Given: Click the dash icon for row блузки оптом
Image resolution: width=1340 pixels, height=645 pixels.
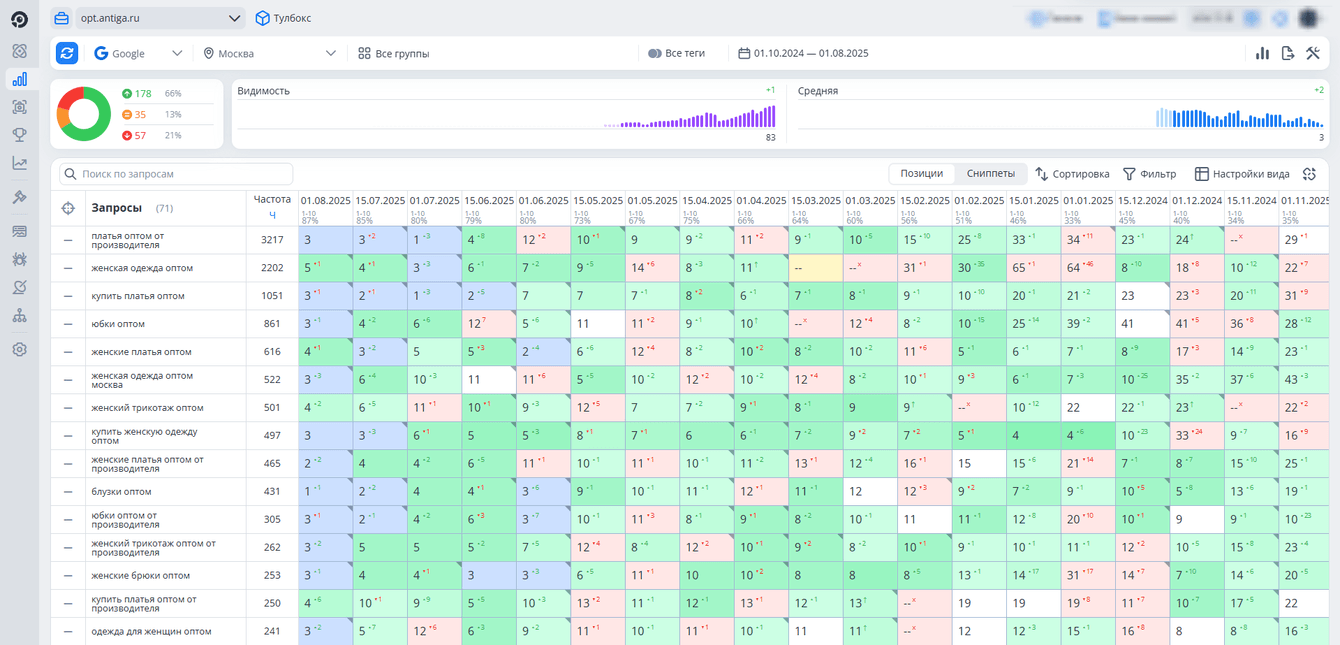Looking at the screenshot, I should coord(68,492).
